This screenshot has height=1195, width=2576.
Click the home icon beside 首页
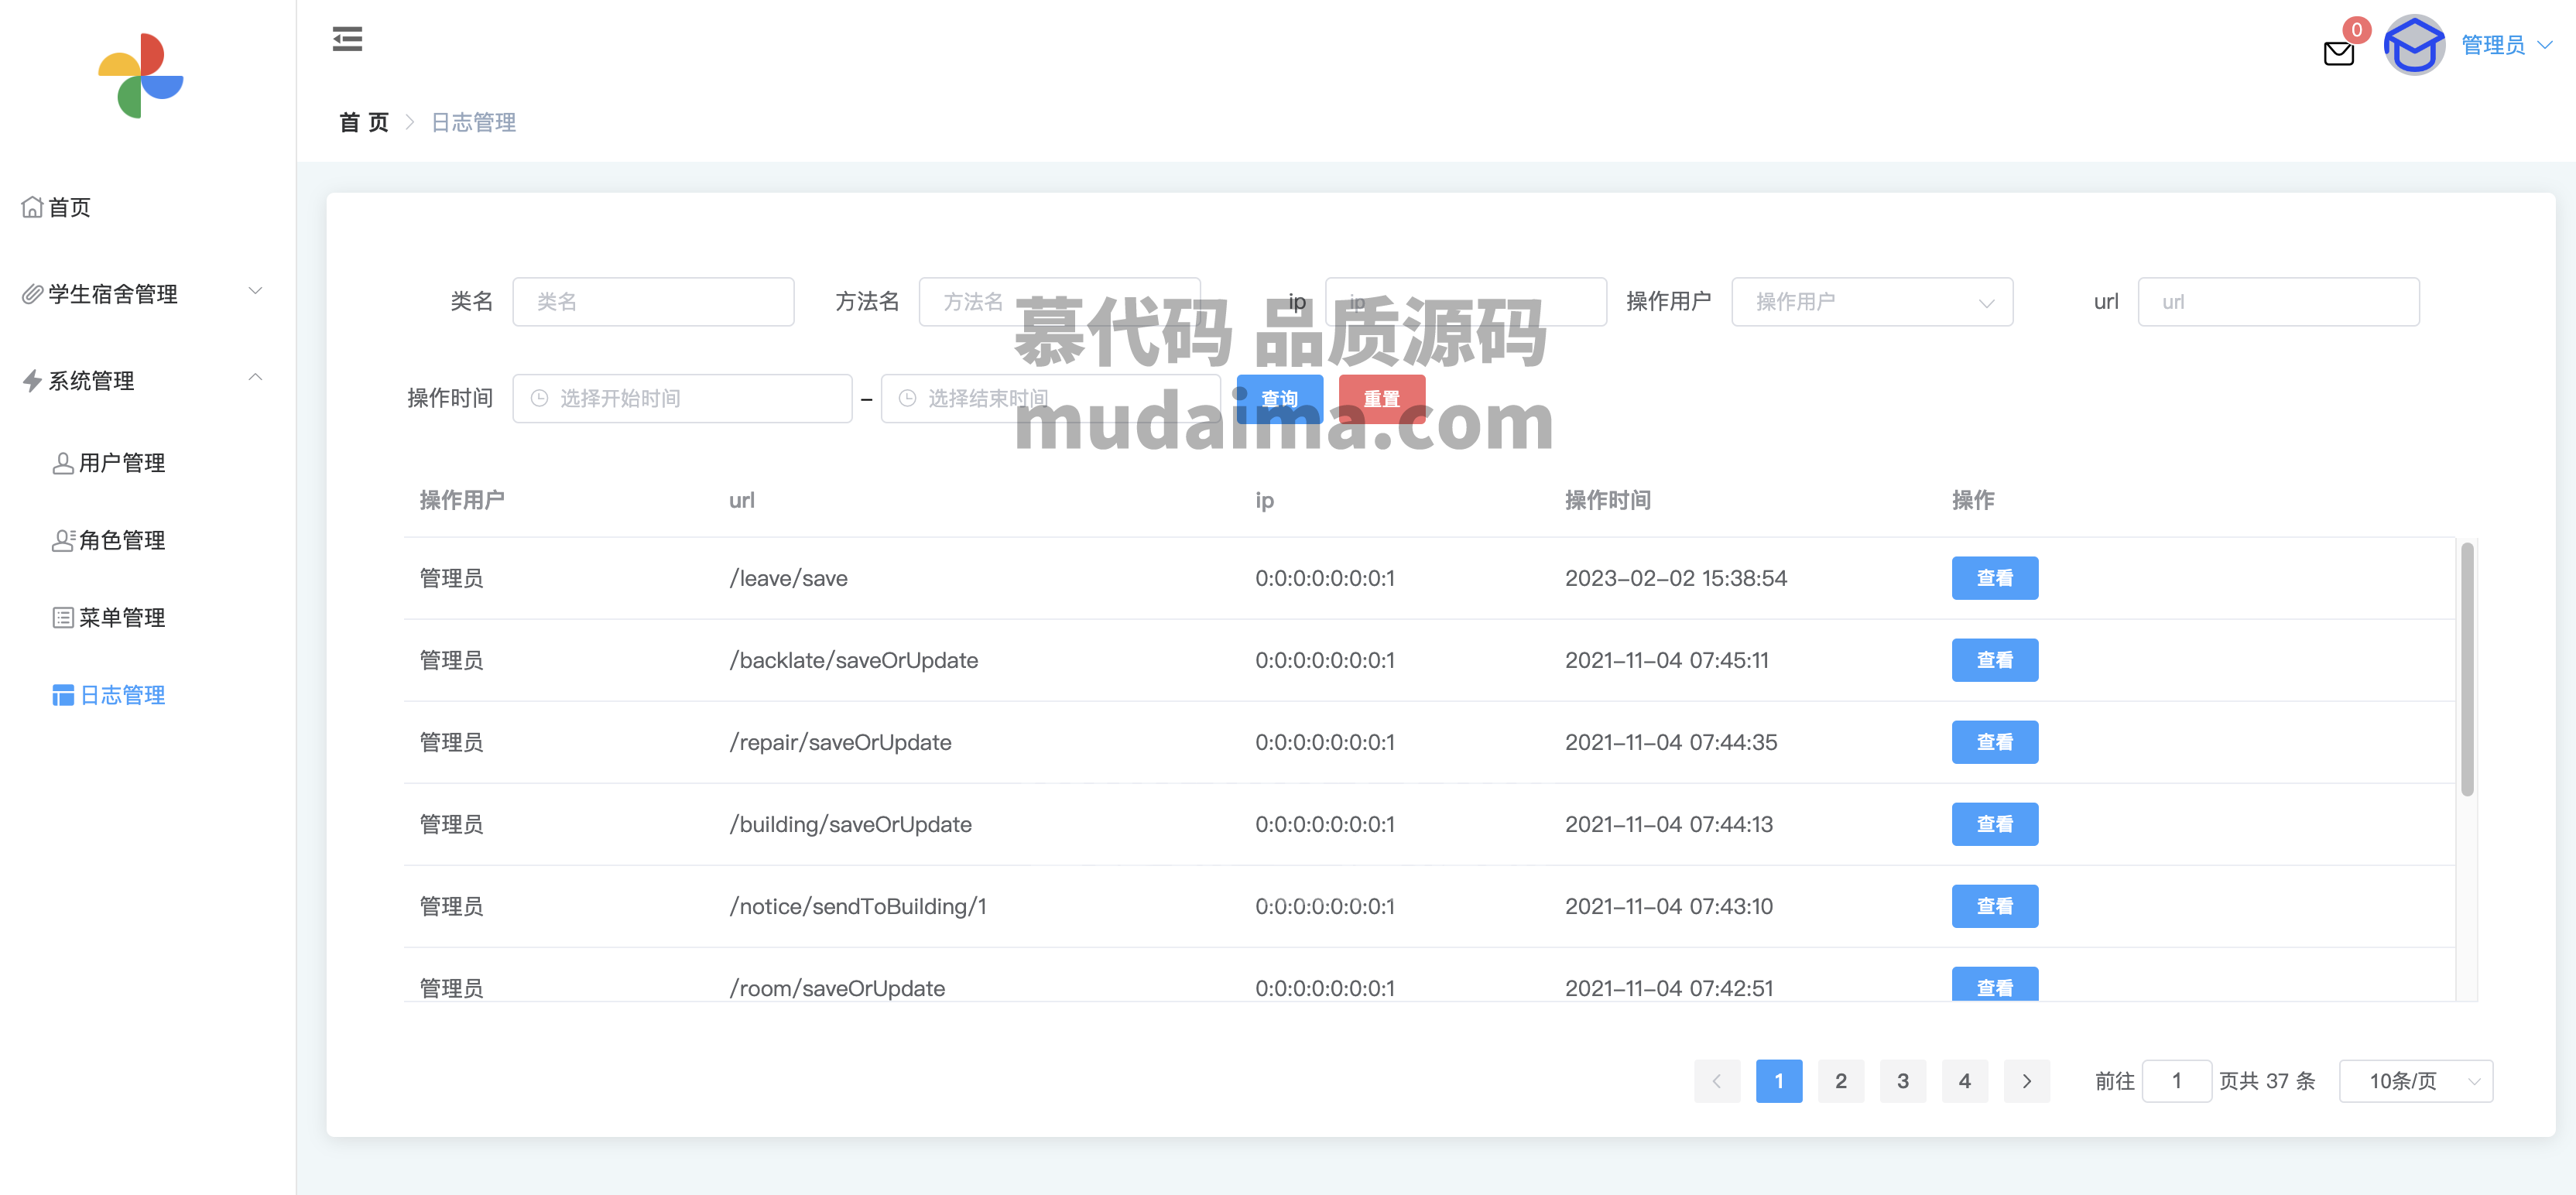point(32,207)
